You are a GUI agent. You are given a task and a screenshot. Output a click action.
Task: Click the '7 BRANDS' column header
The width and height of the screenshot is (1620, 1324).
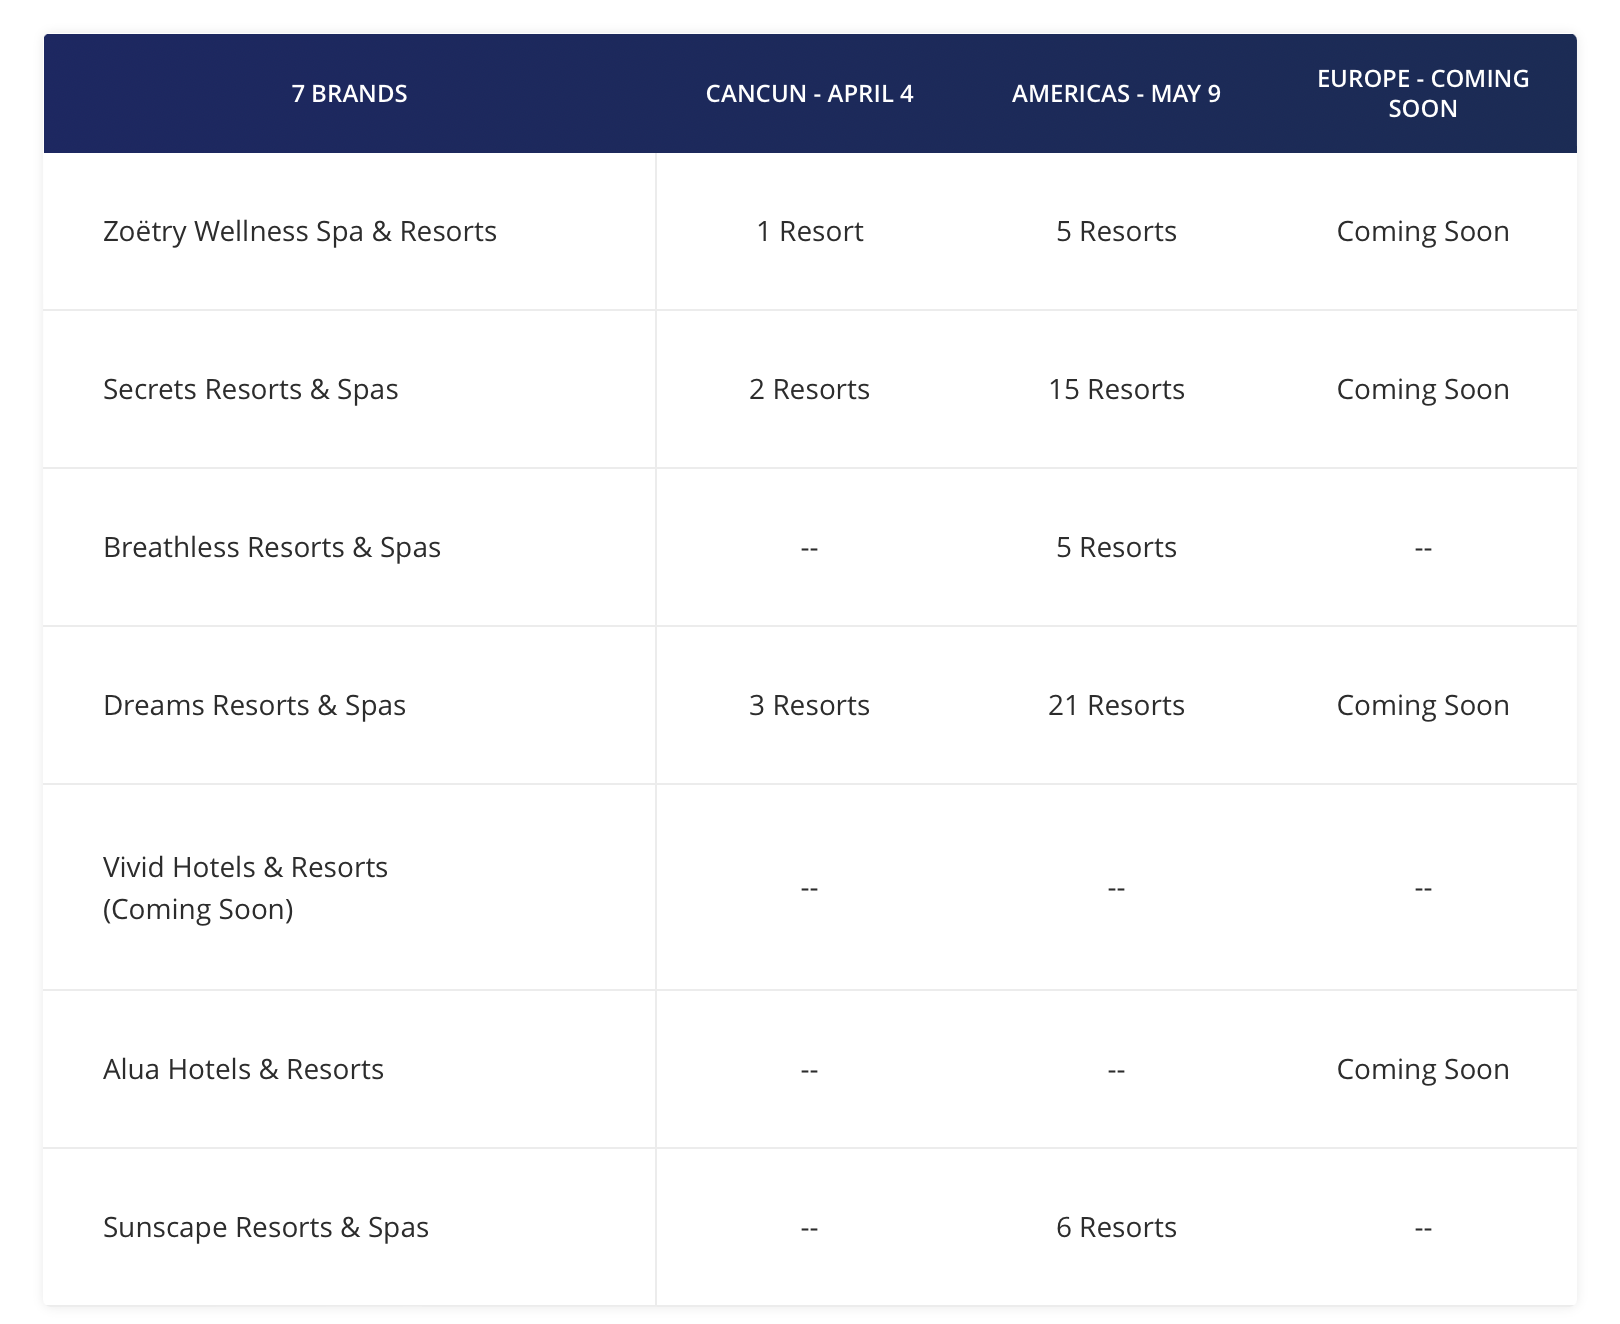349,94
